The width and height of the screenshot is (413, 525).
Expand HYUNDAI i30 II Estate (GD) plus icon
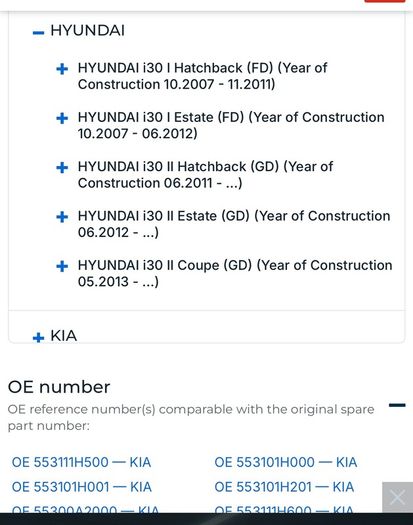click(x=62, y=217)
